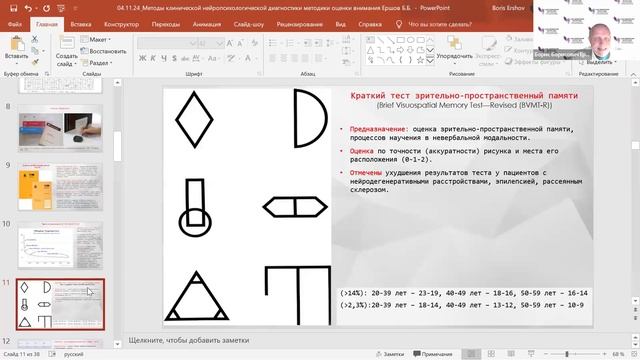Toggle strikethrough formatting

pos(185,58)
